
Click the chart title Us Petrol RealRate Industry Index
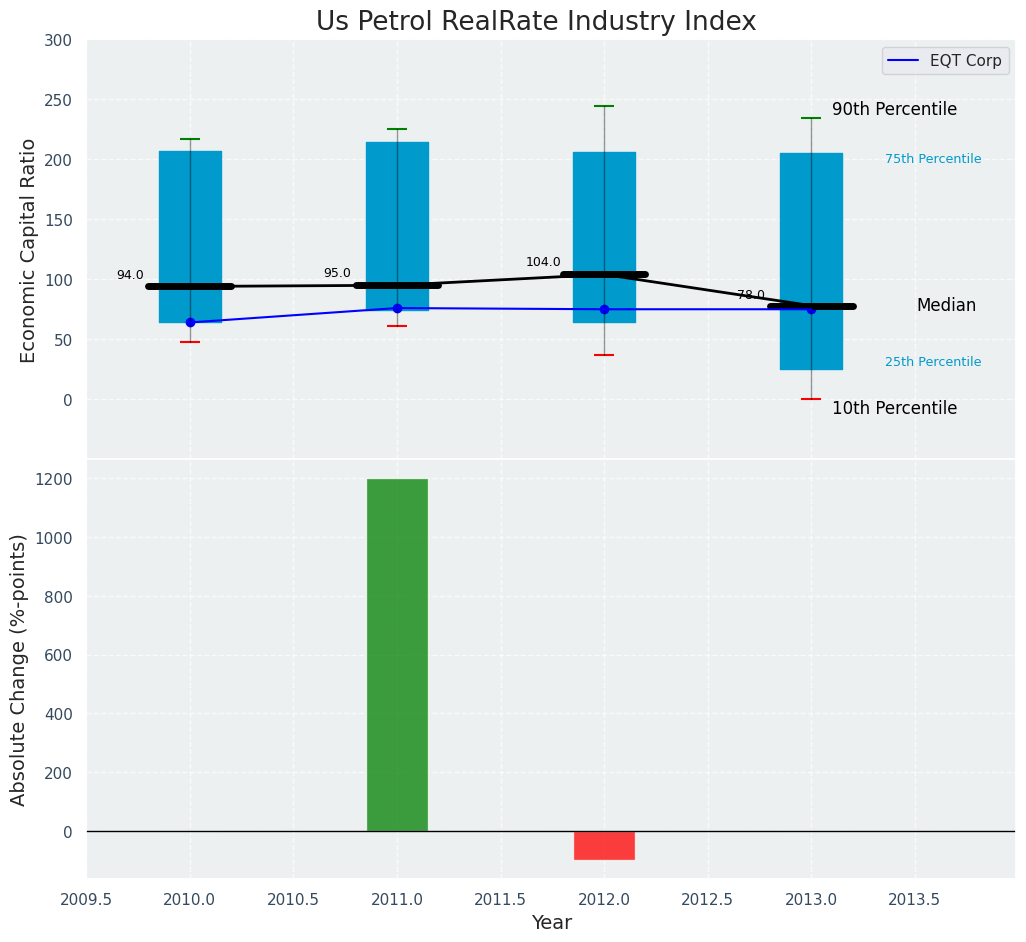click(536, 21)
